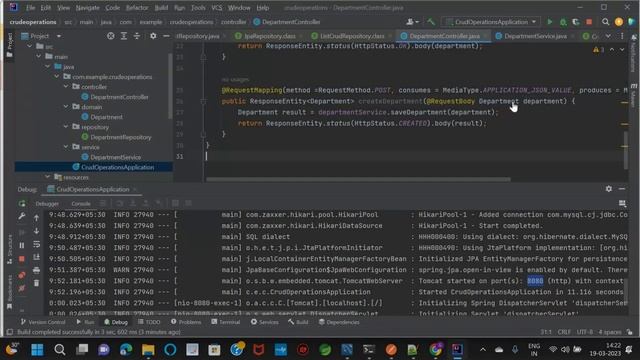Minimize the Debug tool window

click(x=622, y=189)
